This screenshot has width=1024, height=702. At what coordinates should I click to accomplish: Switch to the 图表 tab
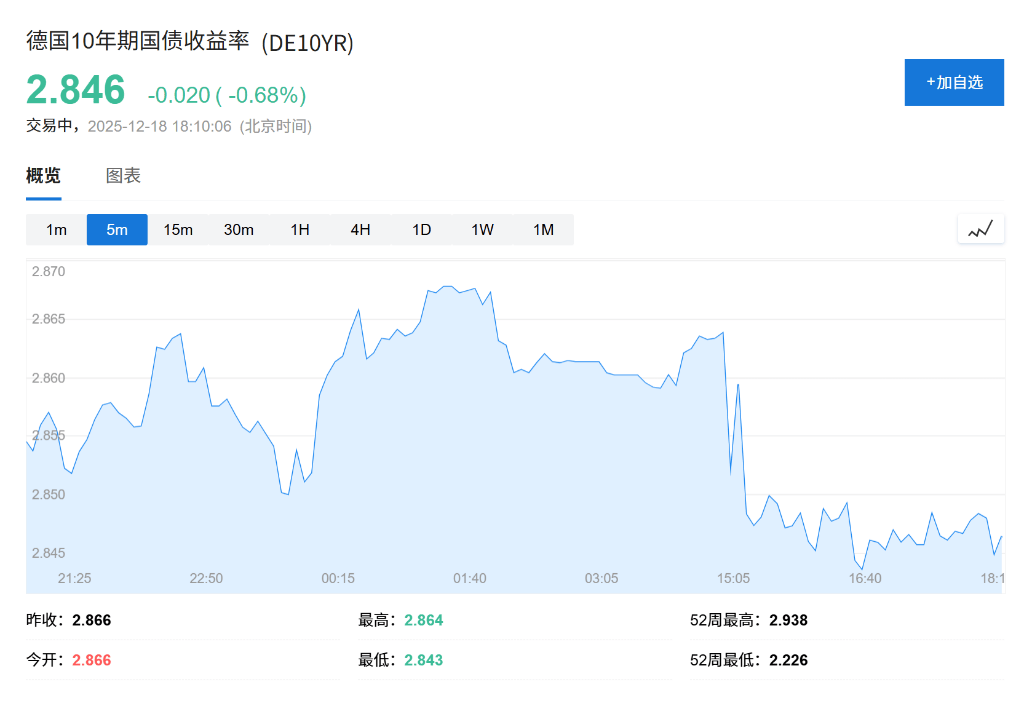[123, 176]
